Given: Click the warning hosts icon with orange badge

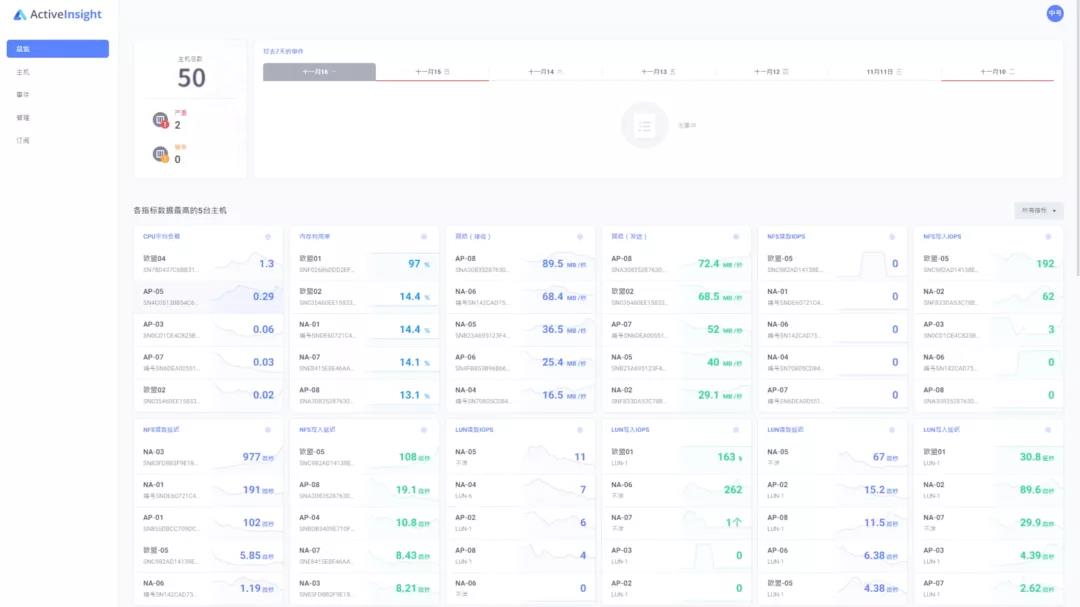Looking at the screenshot, I should pos(160,154).
